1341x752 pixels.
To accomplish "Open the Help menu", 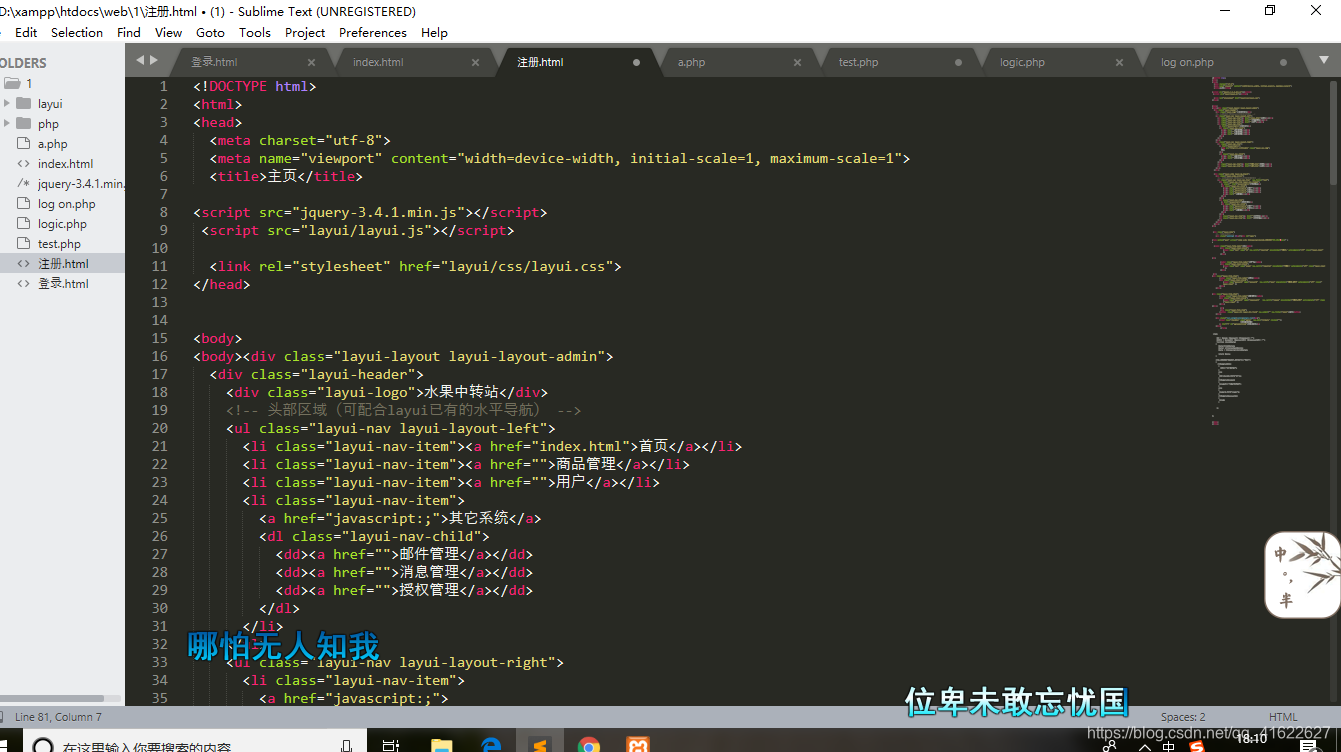I will coord(434,32).
